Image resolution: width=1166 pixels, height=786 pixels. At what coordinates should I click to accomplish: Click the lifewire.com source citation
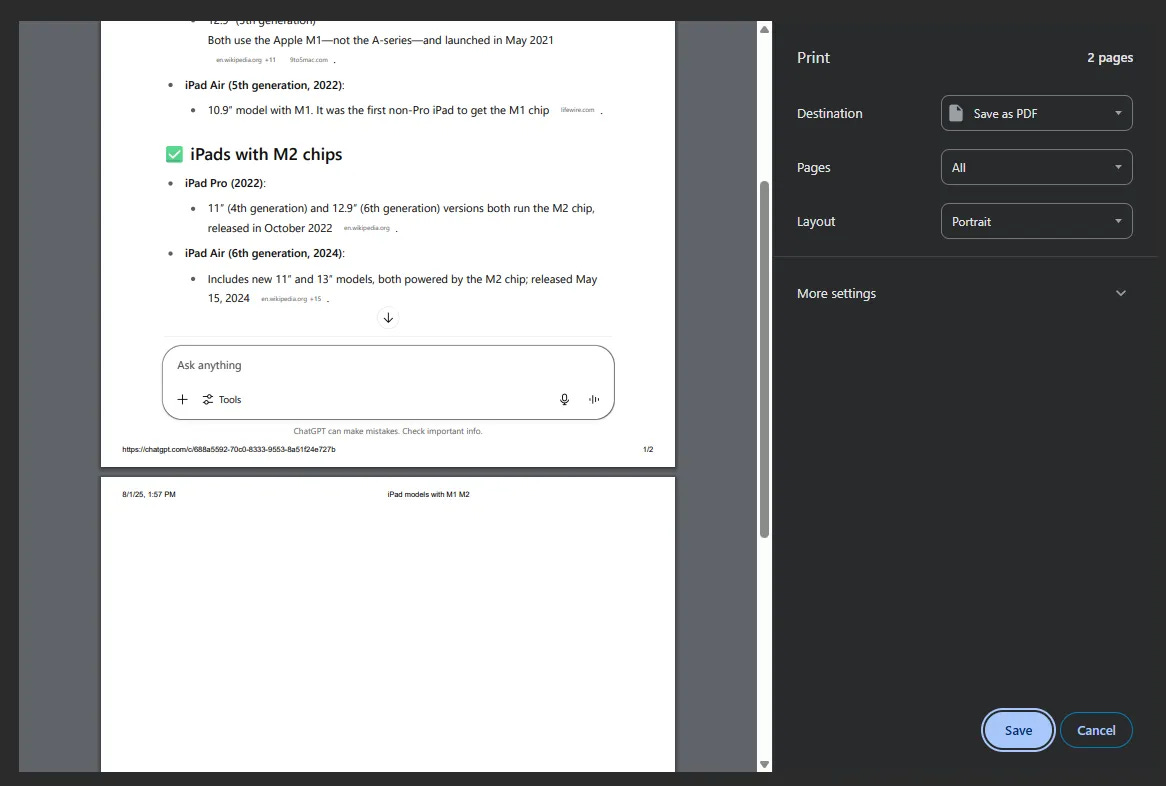(578, 110)
